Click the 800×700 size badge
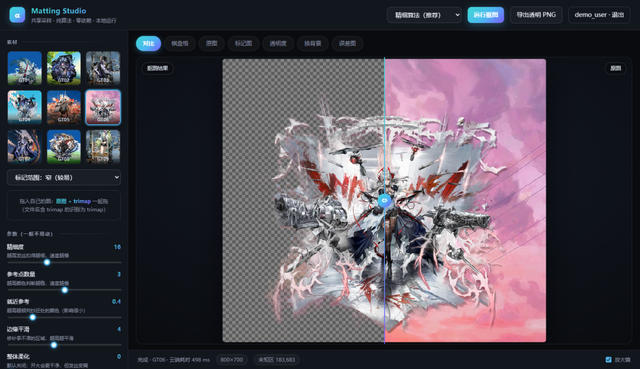Viewport: 640px width, 369px height. [231, 360]
